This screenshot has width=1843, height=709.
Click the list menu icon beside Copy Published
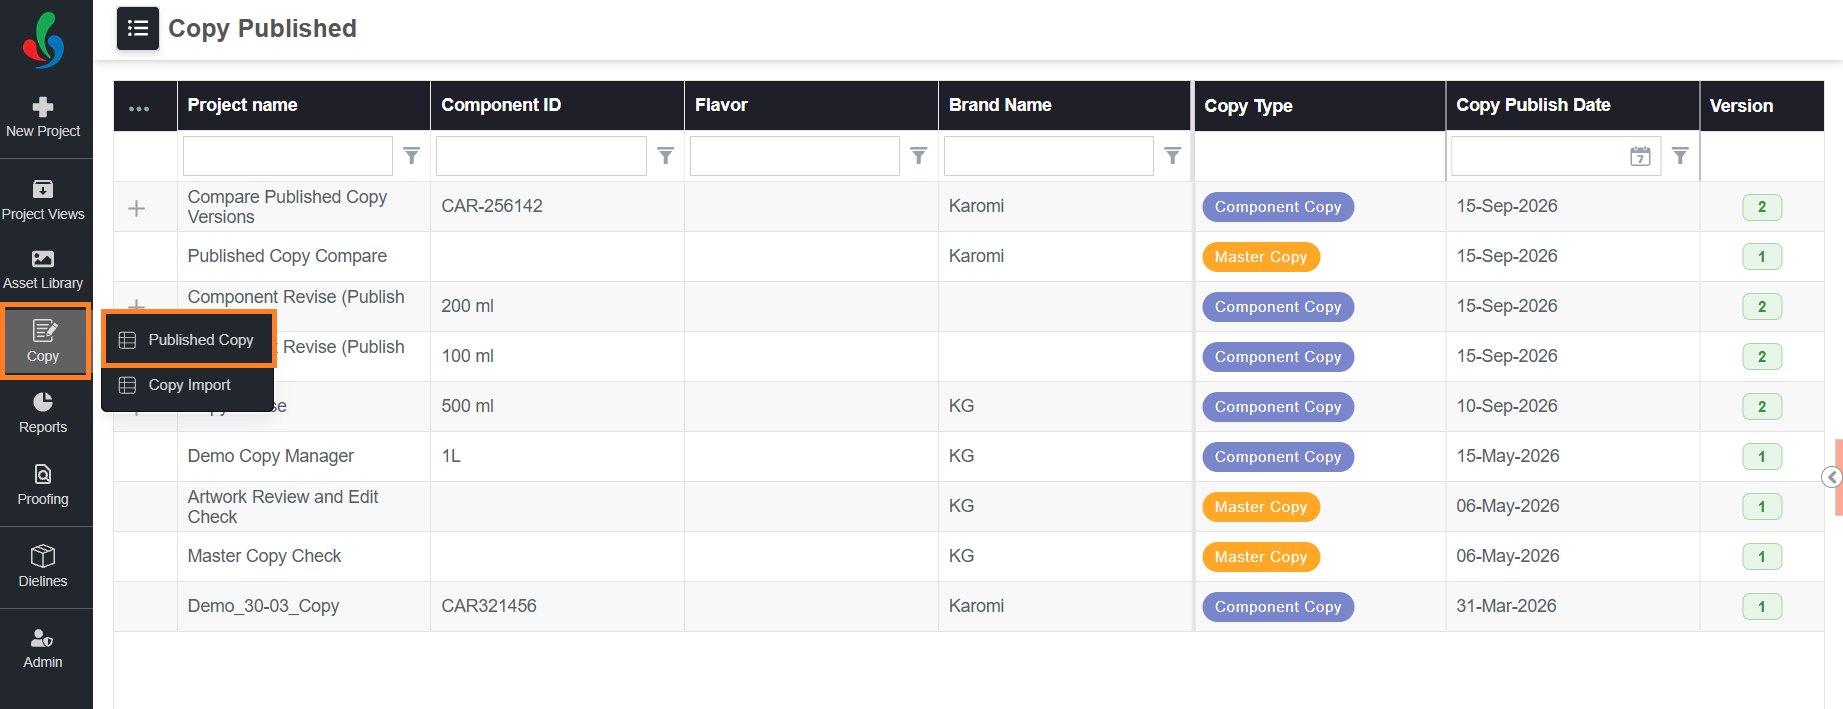(138, 28)
